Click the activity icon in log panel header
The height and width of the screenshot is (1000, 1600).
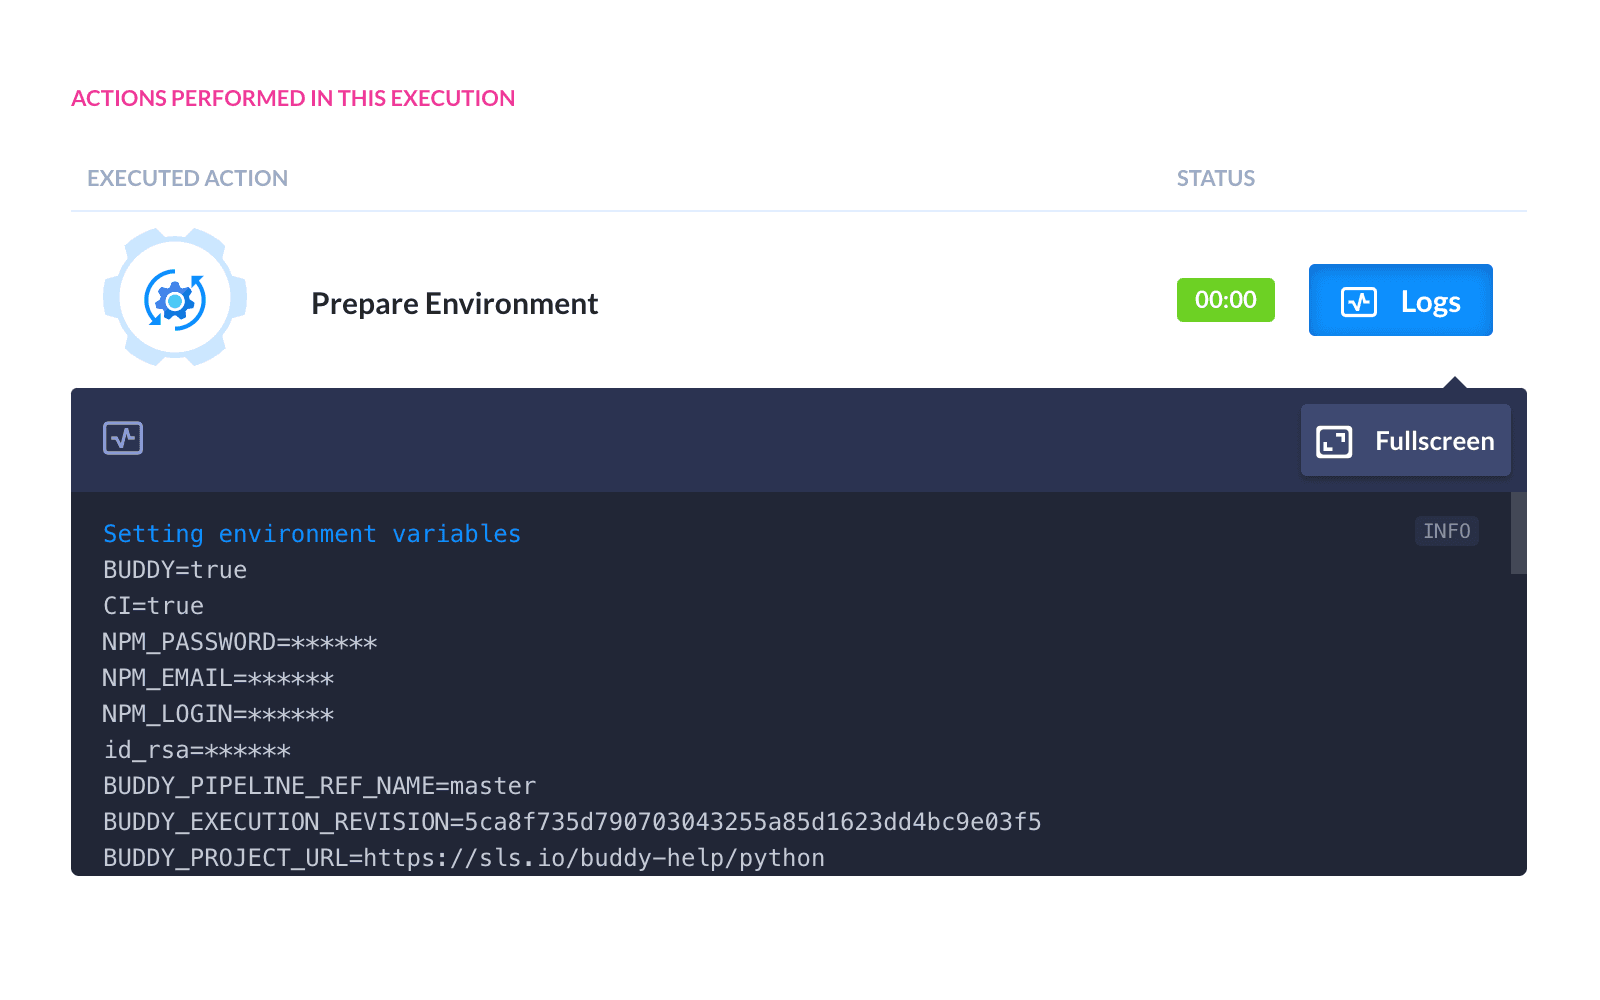[x=123, y=438]
